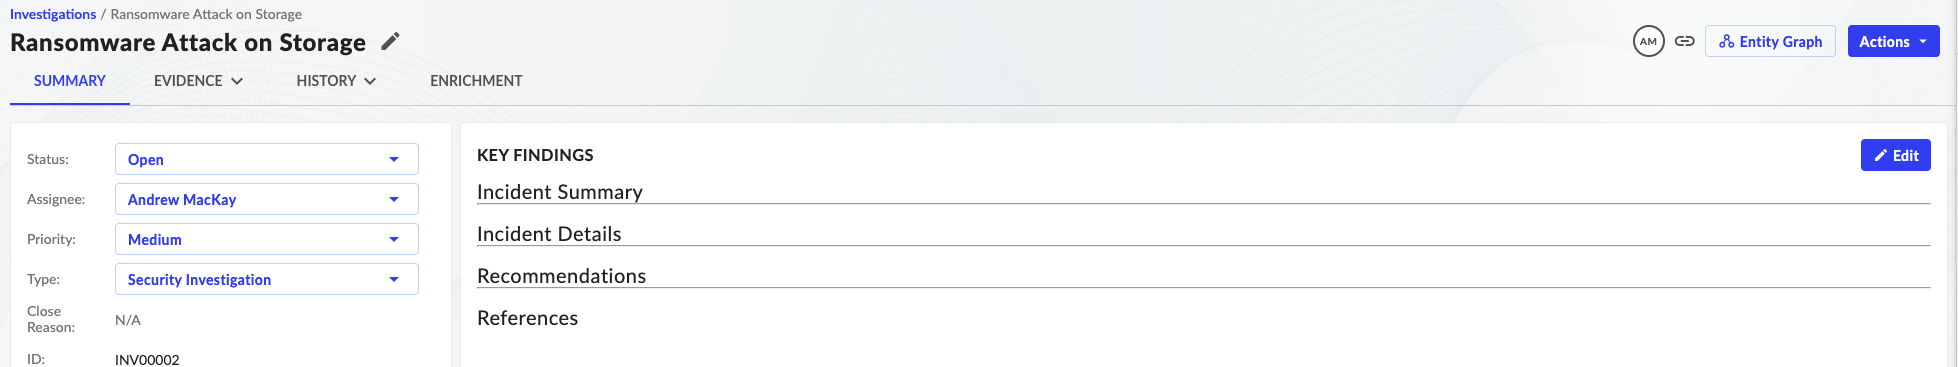Open the Entity Graph view
Viewport: 1958px width, 367px height.
tap(1770, 42)
